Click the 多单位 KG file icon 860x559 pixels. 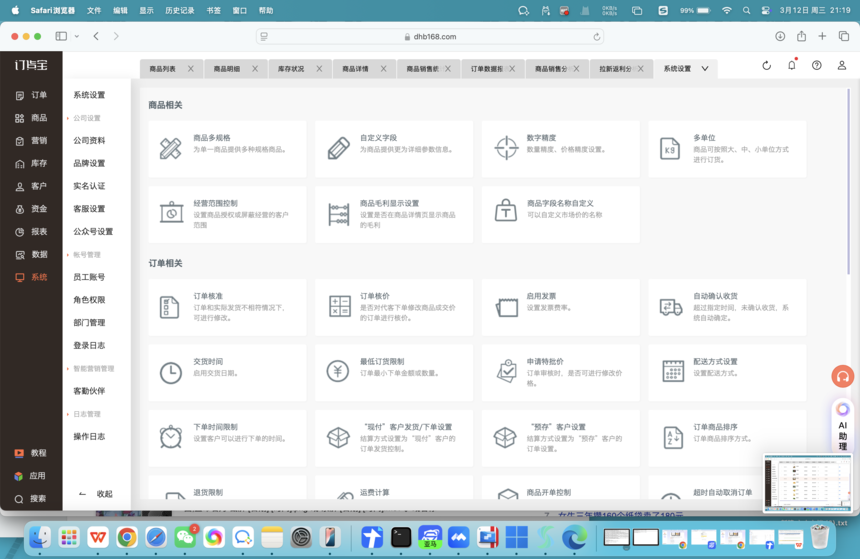(x=670, y=149)
